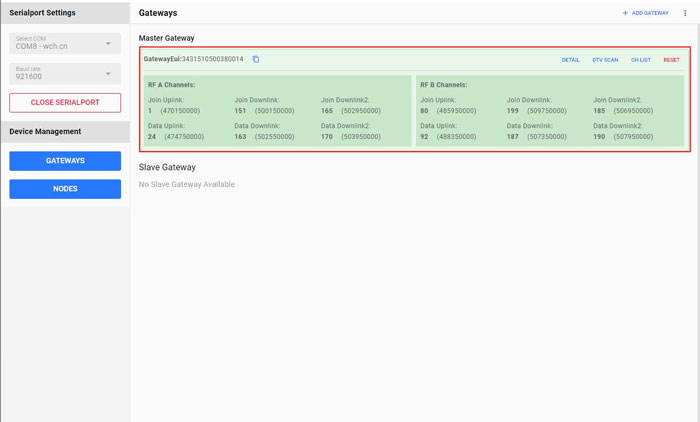Start the DTV Scan for master gateway

pos(605,60)
